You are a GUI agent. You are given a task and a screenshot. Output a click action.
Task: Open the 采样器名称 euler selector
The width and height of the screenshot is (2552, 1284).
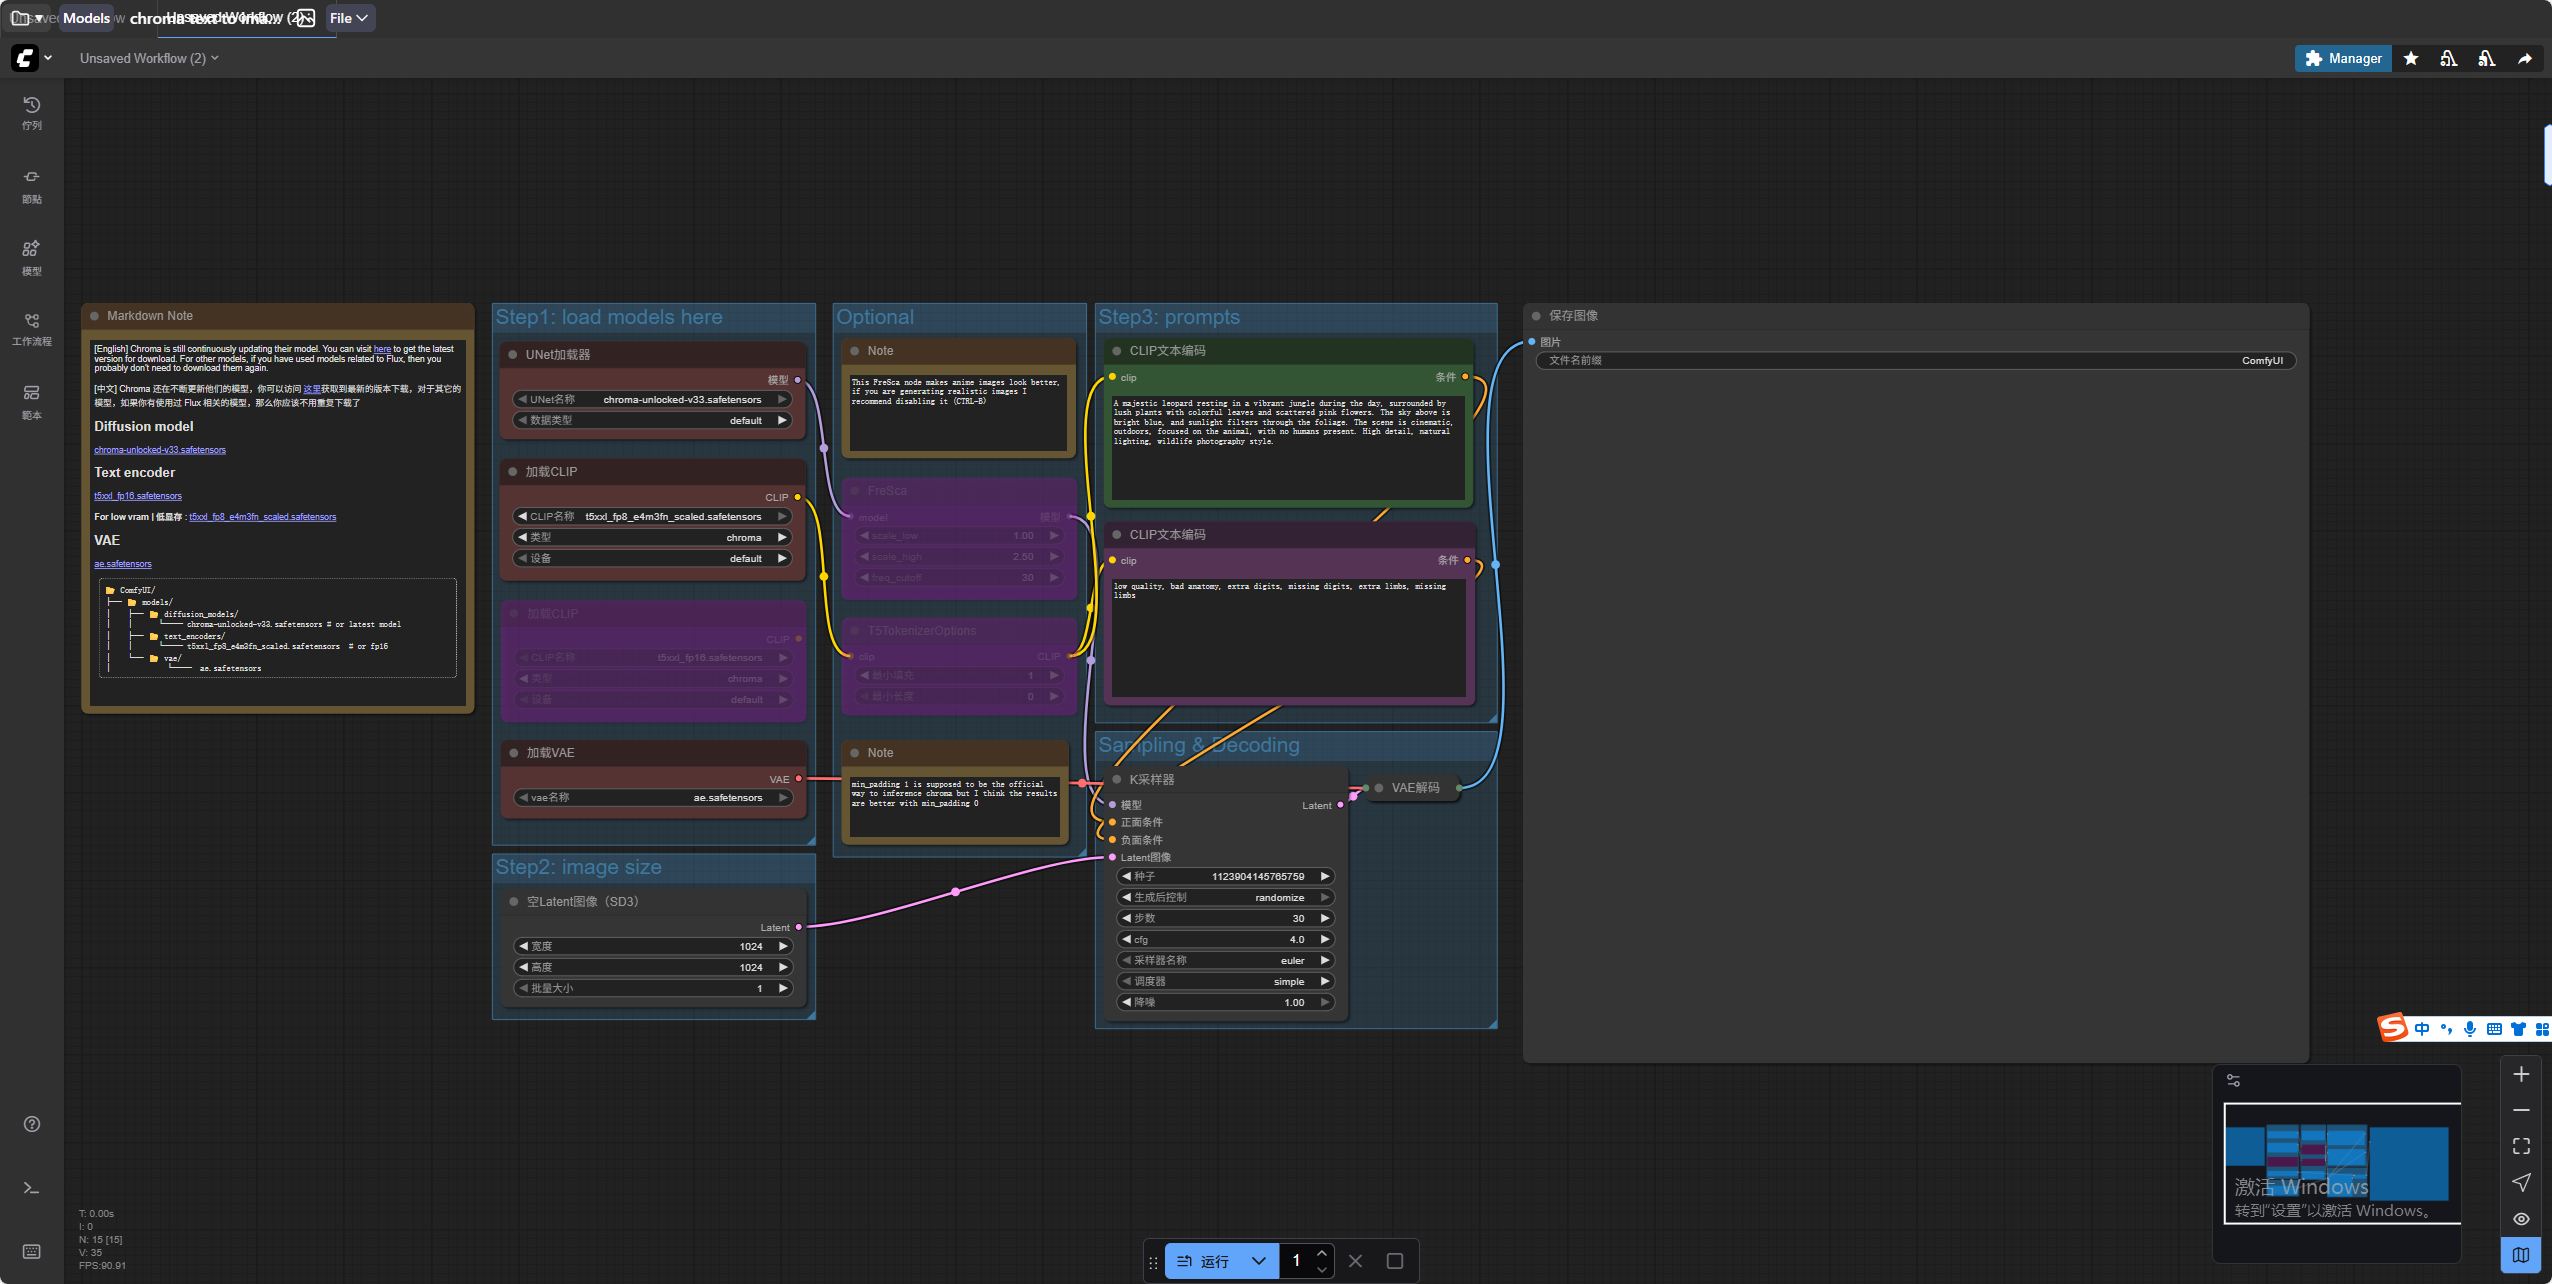point(1226,960)
